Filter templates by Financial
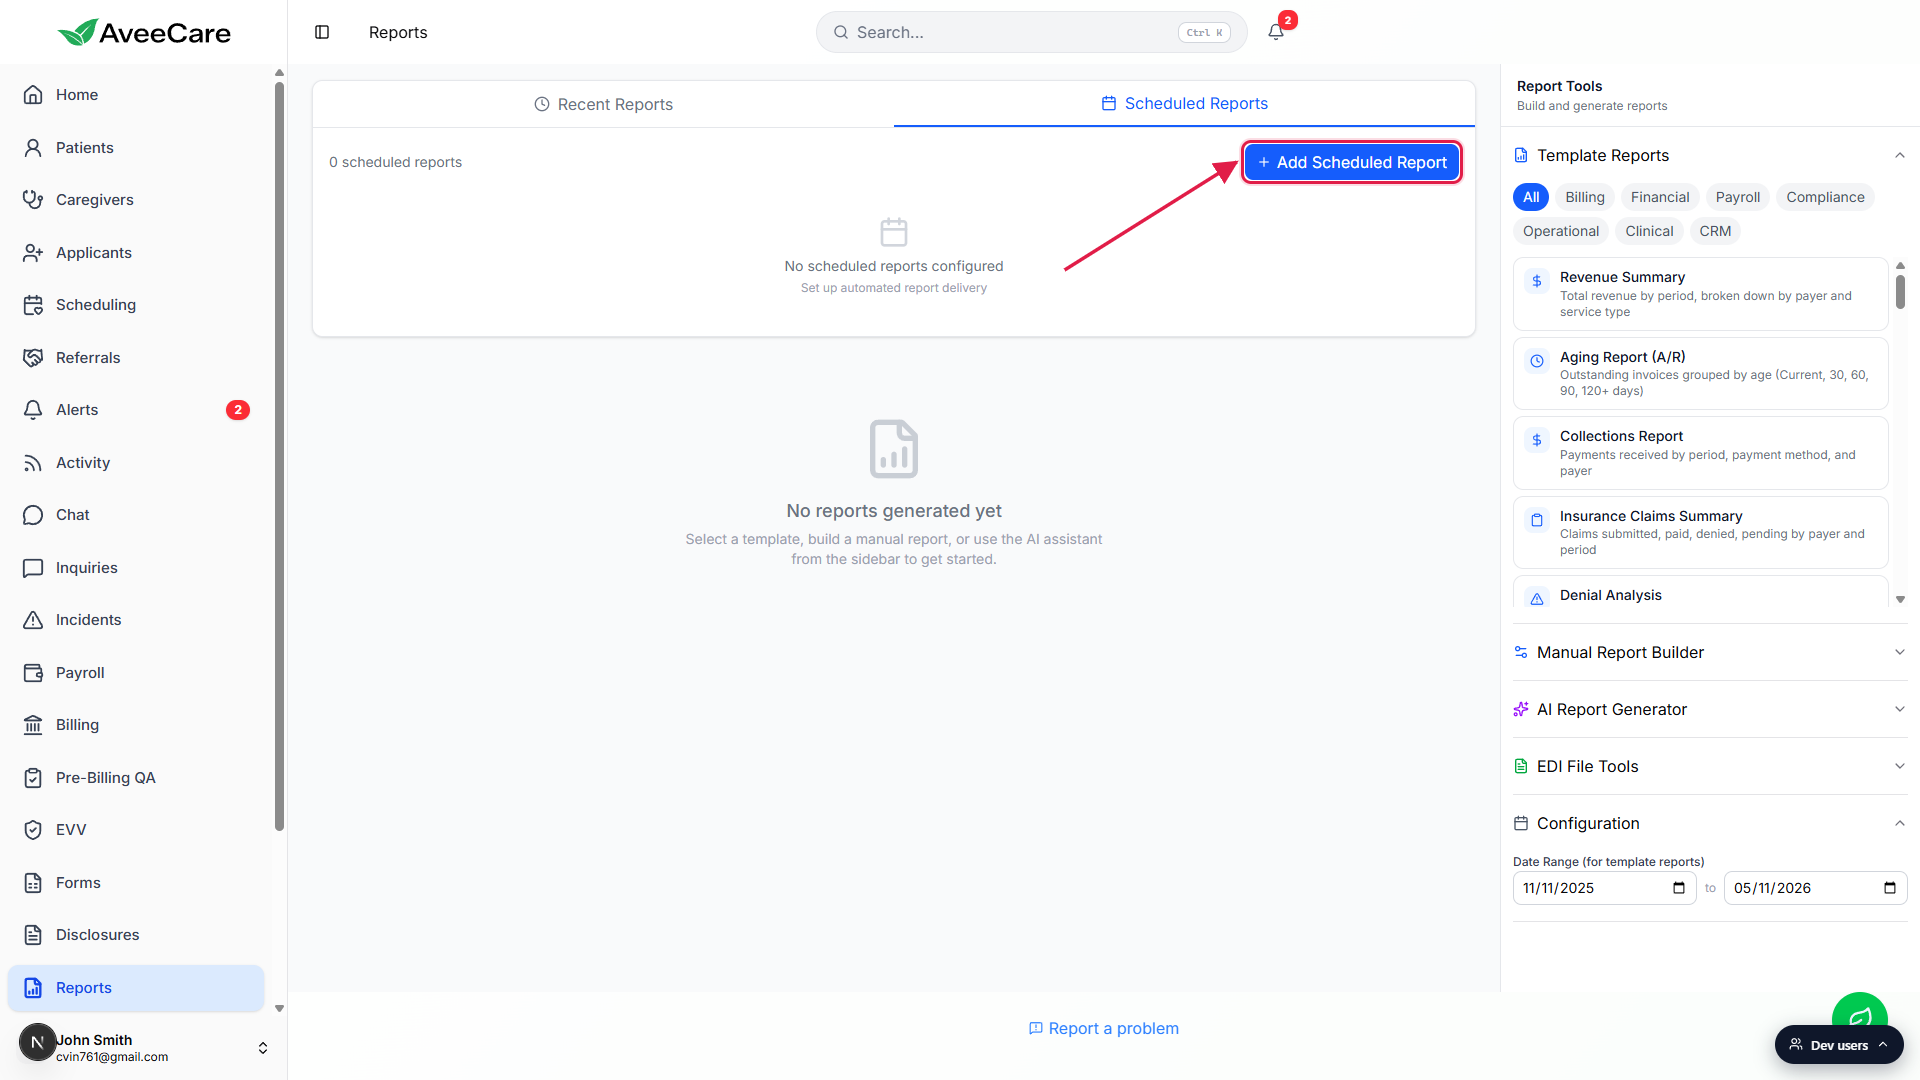1920x1080 pixels. (x=1660, y=197)
